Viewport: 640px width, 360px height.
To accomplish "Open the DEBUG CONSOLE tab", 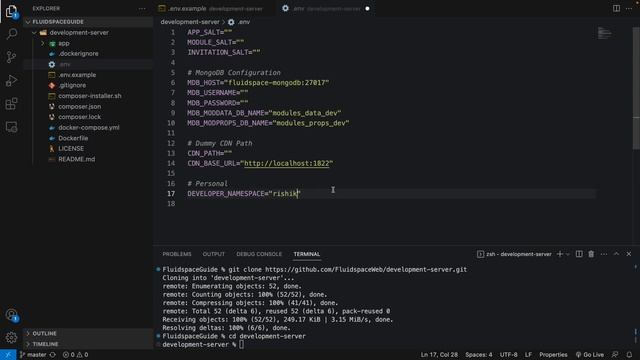I will 259,254.
